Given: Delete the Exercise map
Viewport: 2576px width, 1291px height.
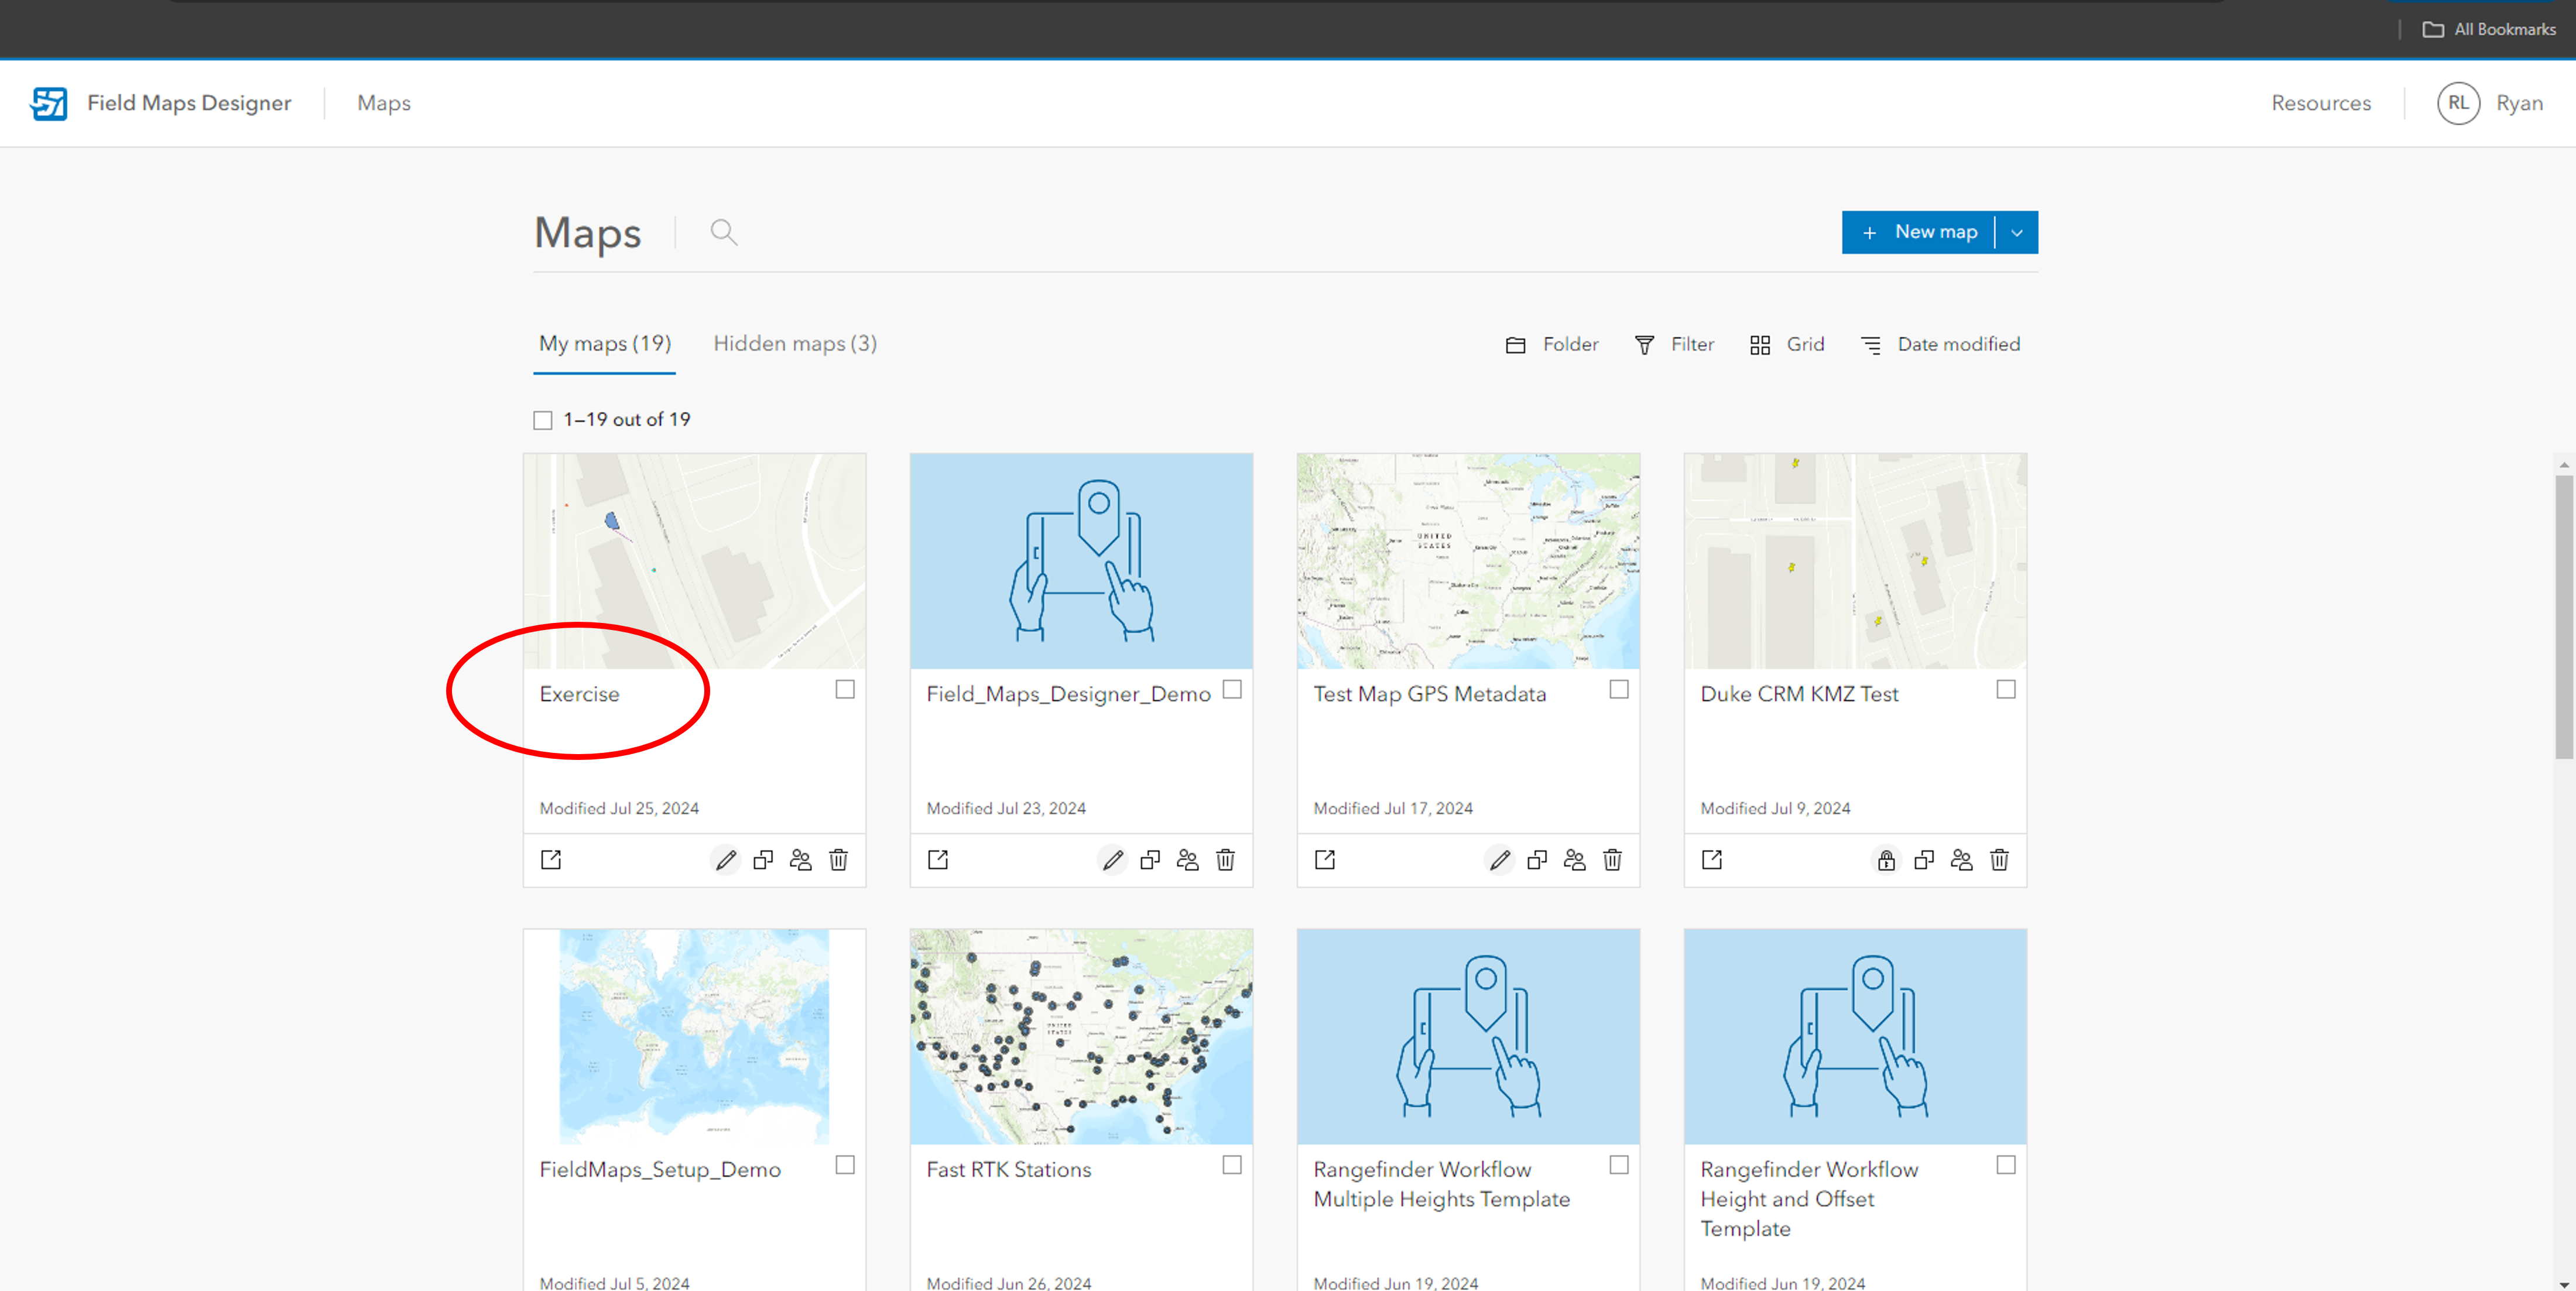Looking at the screenshot, I should coord(839,860).
